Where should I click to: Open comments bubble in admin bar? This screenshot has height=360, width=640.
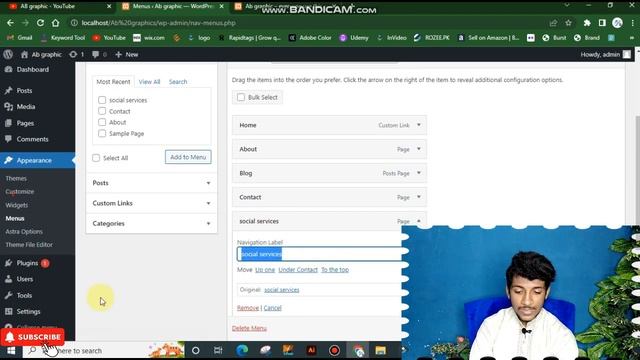[x=96, y=54]
